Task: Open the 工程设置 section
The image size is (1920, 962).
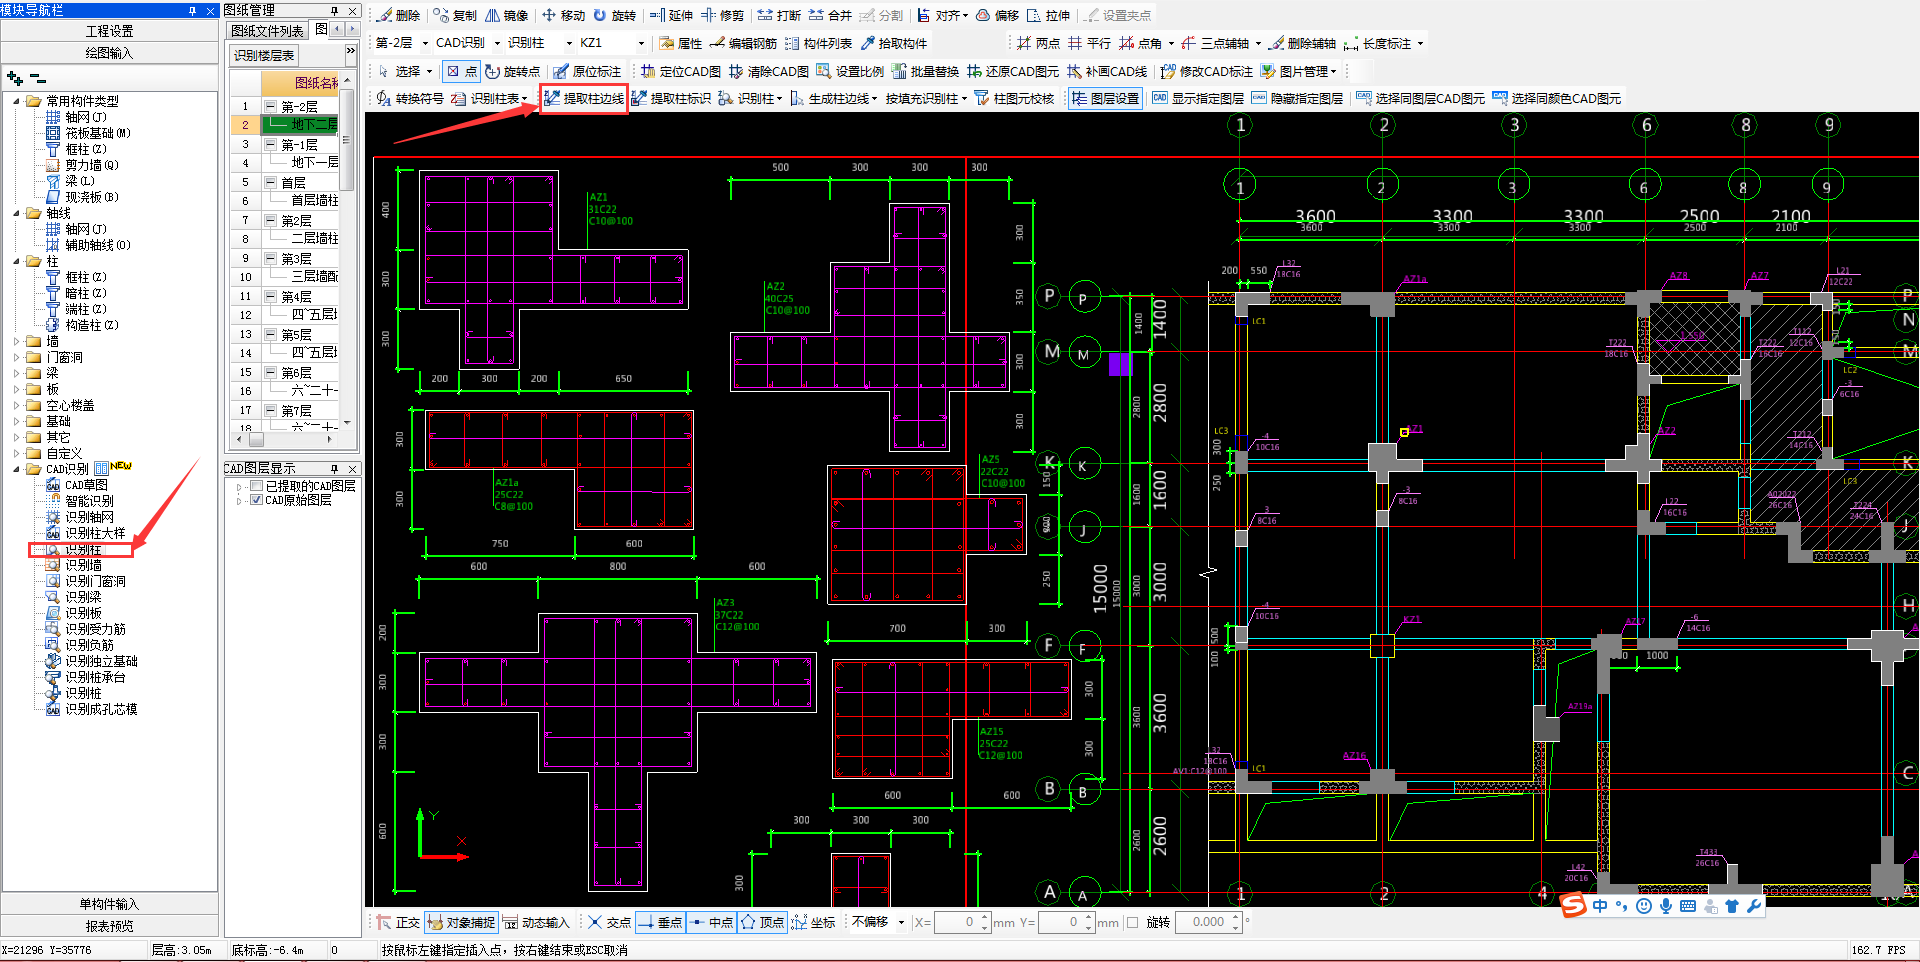Action: click(109, 31)
